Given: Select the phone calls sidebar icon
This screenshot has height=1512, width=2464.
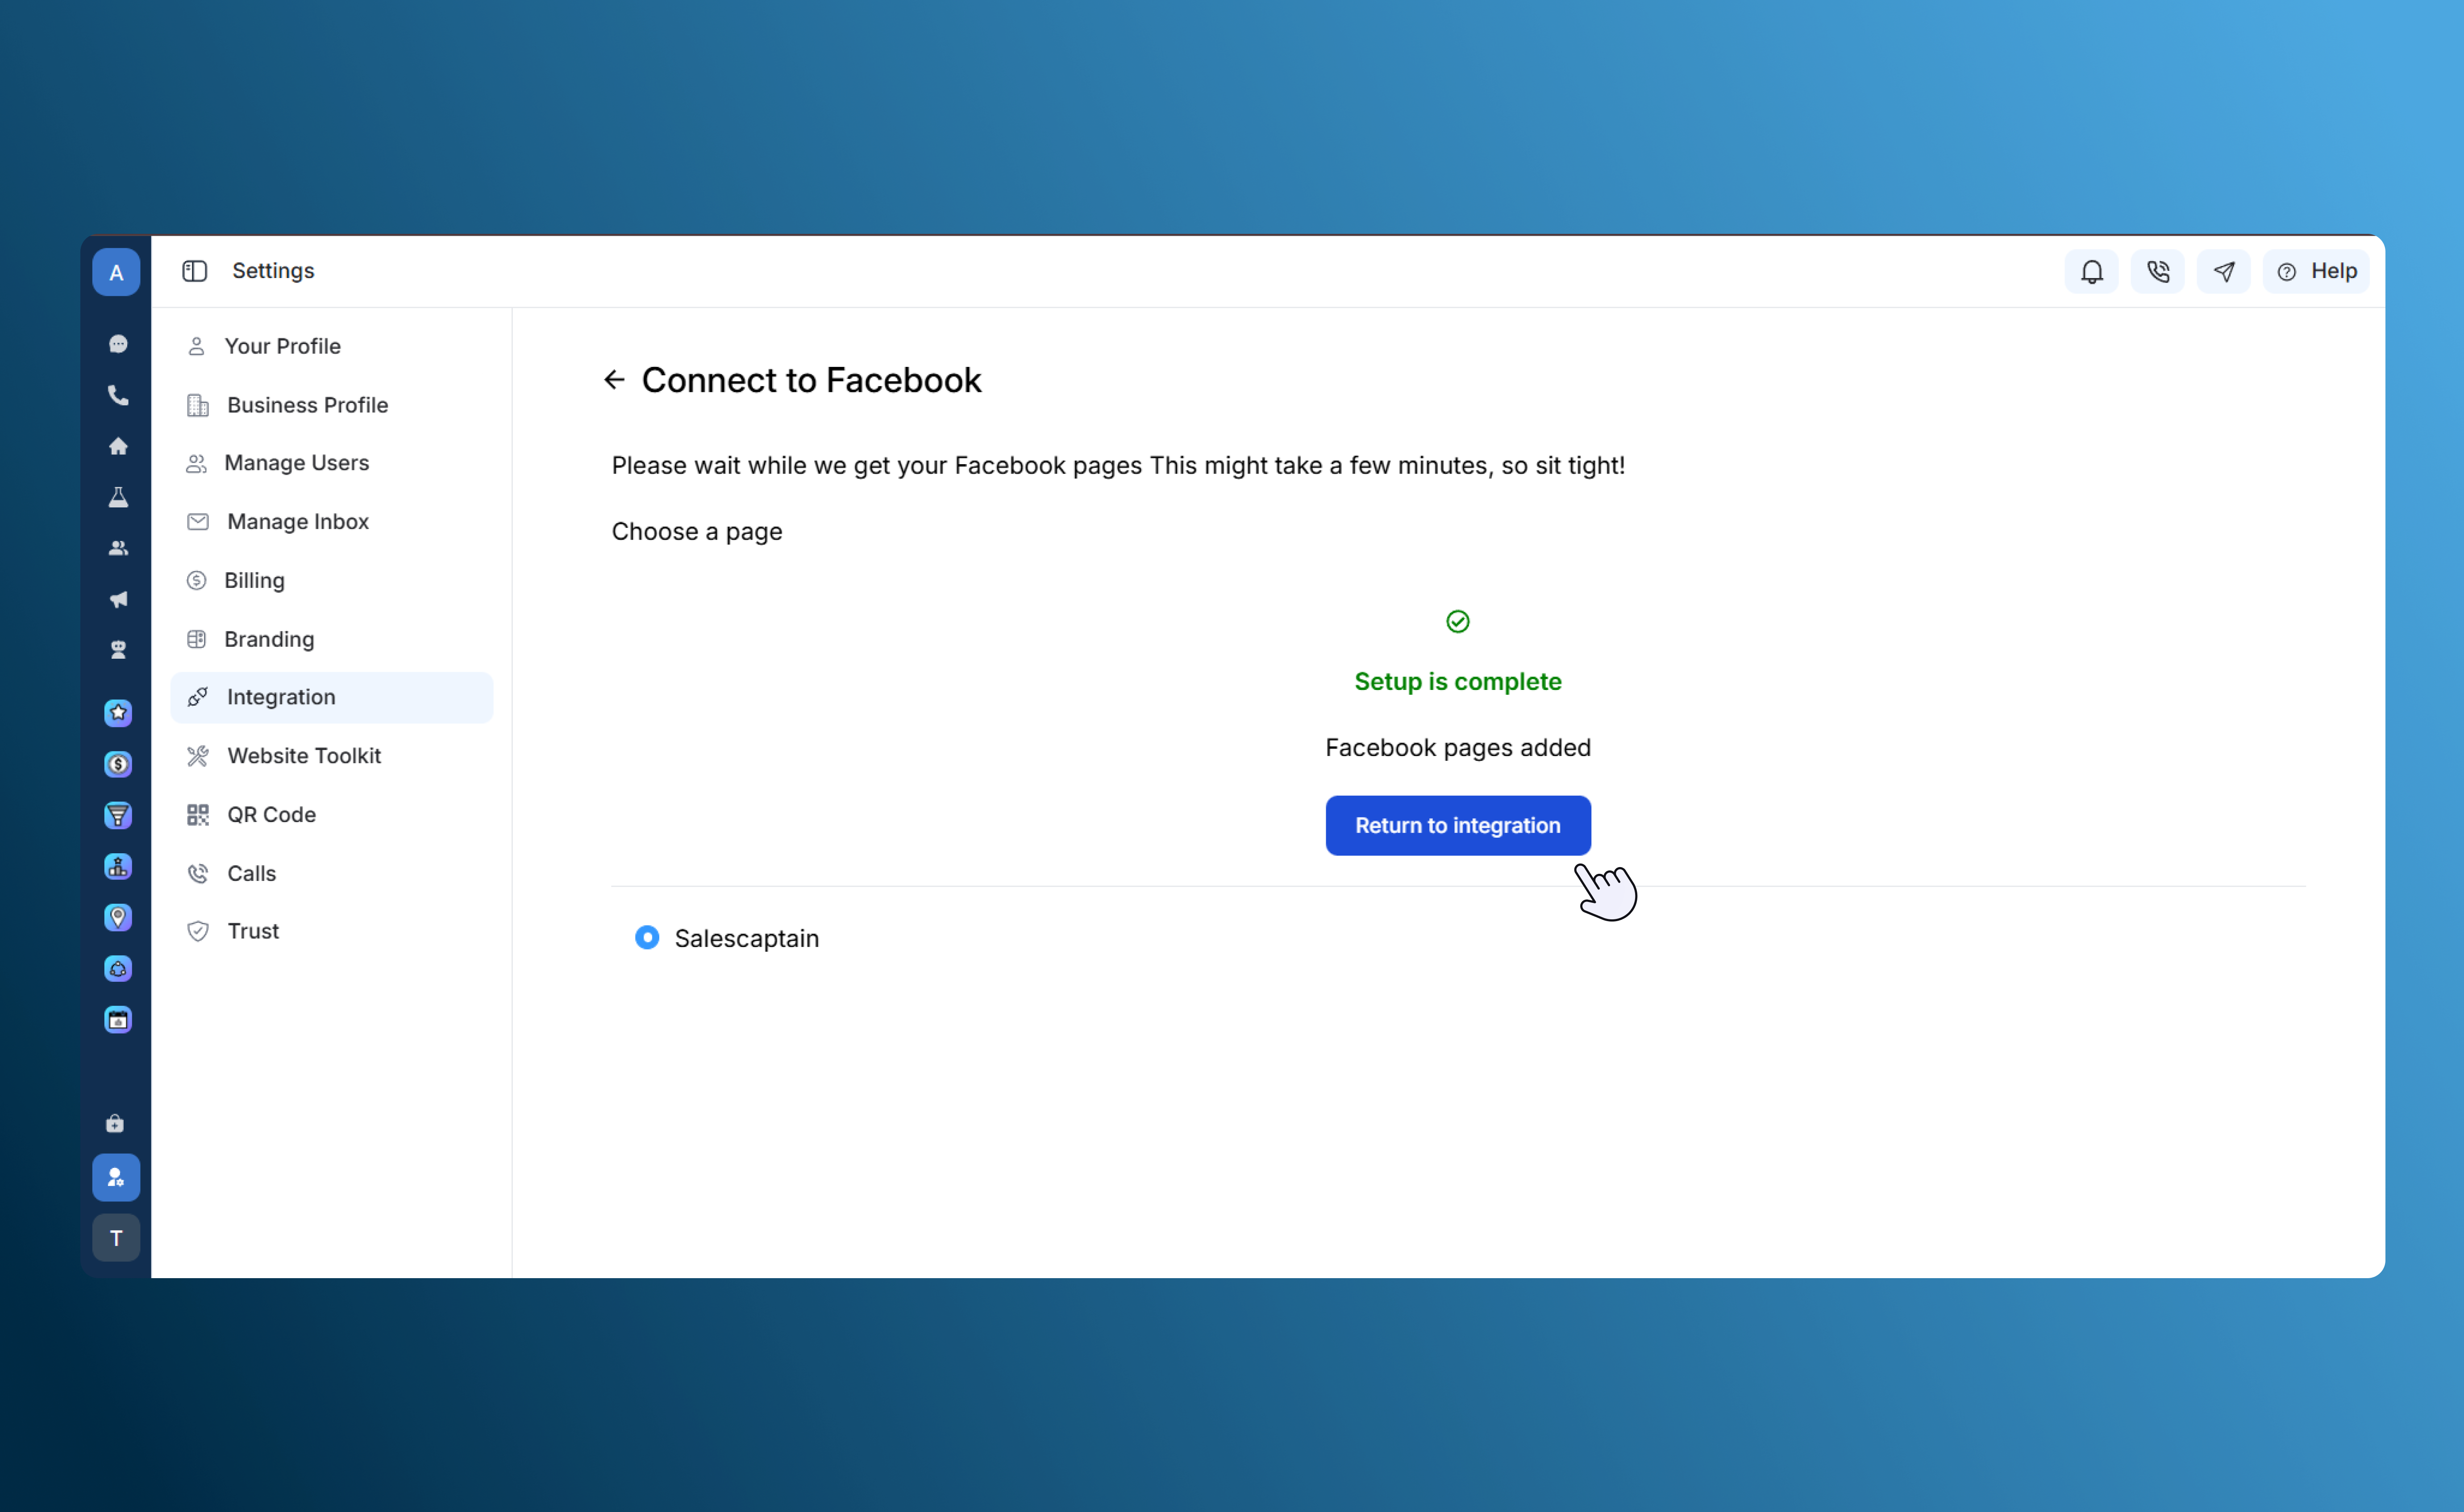Looking at the screenshot, I should [x=118, y=395].
